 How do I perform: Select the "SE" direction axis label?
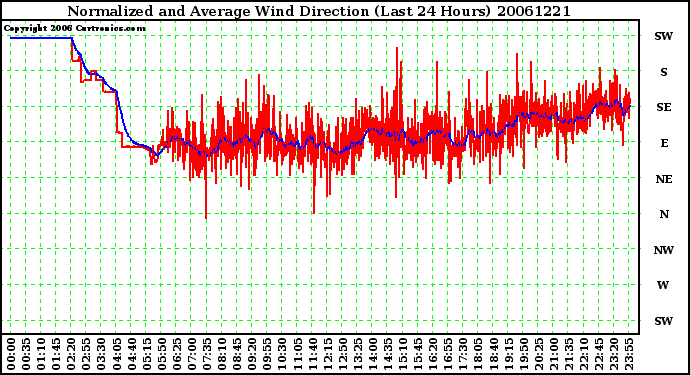(664, 107)
